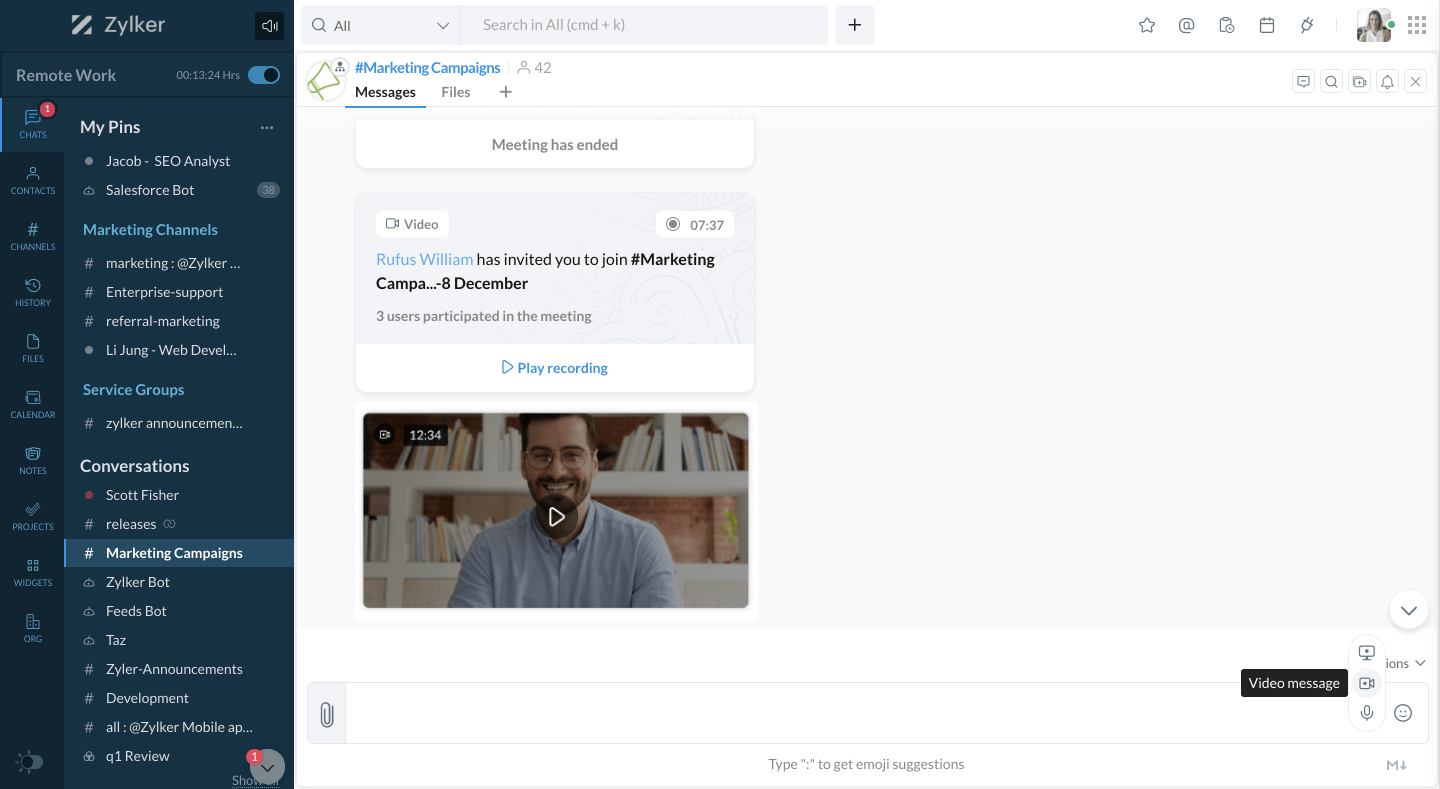Toggle dark mode with bottom-left icon
1440x789 pixels.
click(28, 762)
